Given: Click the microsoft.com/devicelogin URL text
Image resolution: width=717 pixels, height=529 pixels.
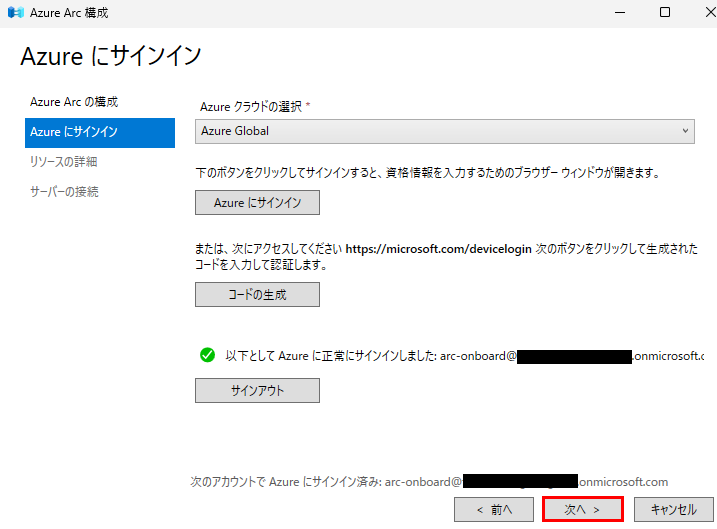Looking at the screenshot, I should [438, 249].
